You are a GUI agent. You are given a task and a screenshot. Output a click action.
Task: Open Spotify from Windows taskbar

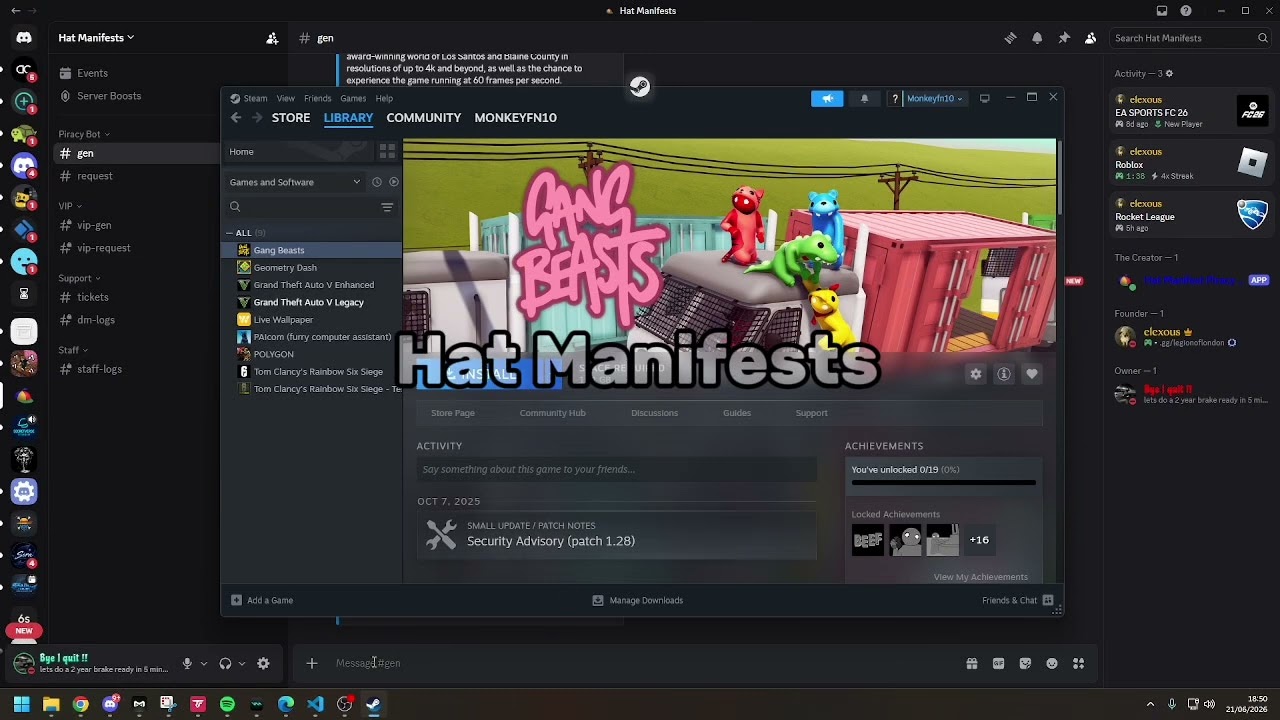(x=227, y=704)
